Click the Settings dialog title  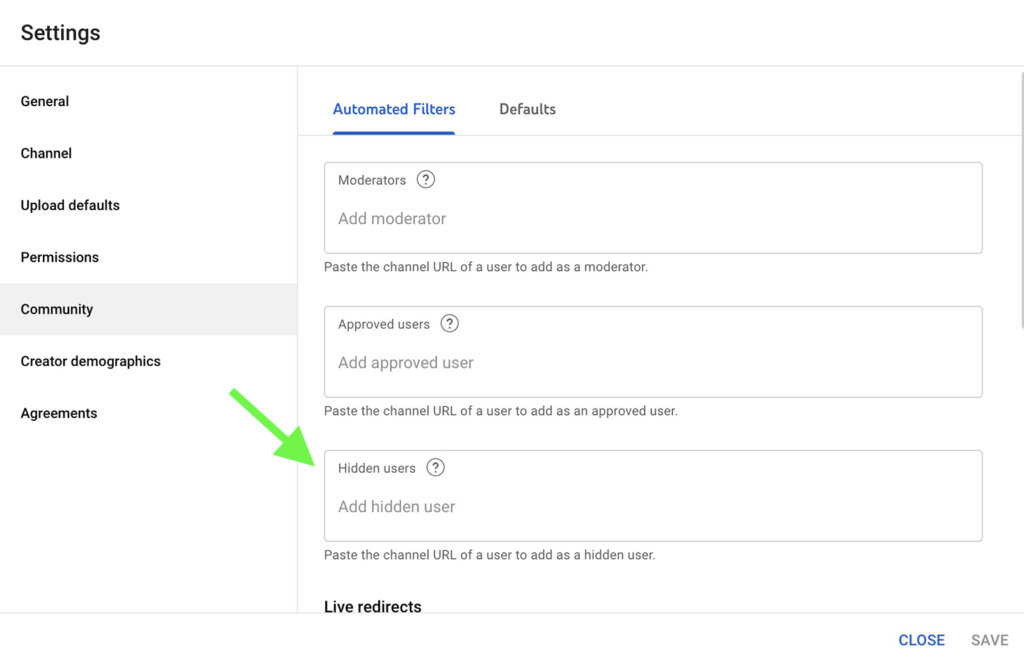60,32
